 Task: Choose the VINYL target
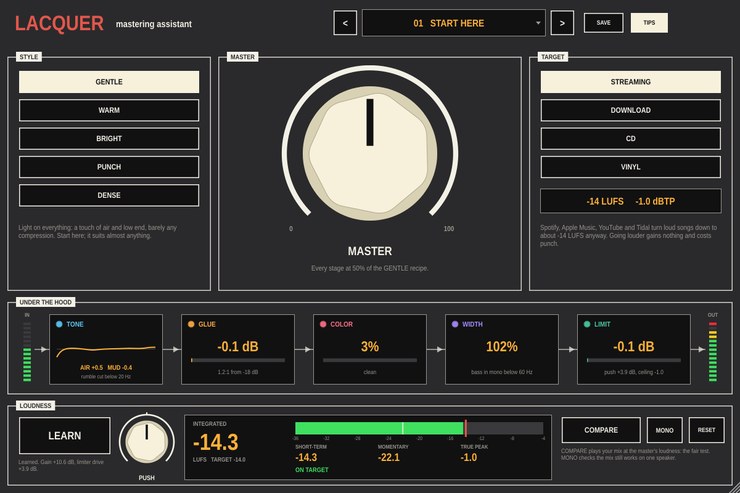[x=631, y=167]
